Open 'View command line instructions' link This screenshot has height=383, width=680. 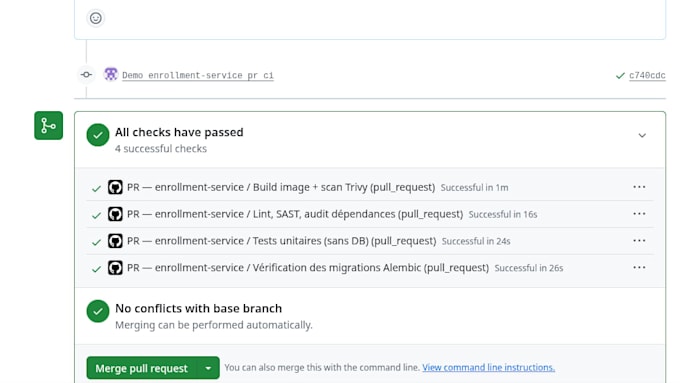pyautogui.click(x=488, y=367)
